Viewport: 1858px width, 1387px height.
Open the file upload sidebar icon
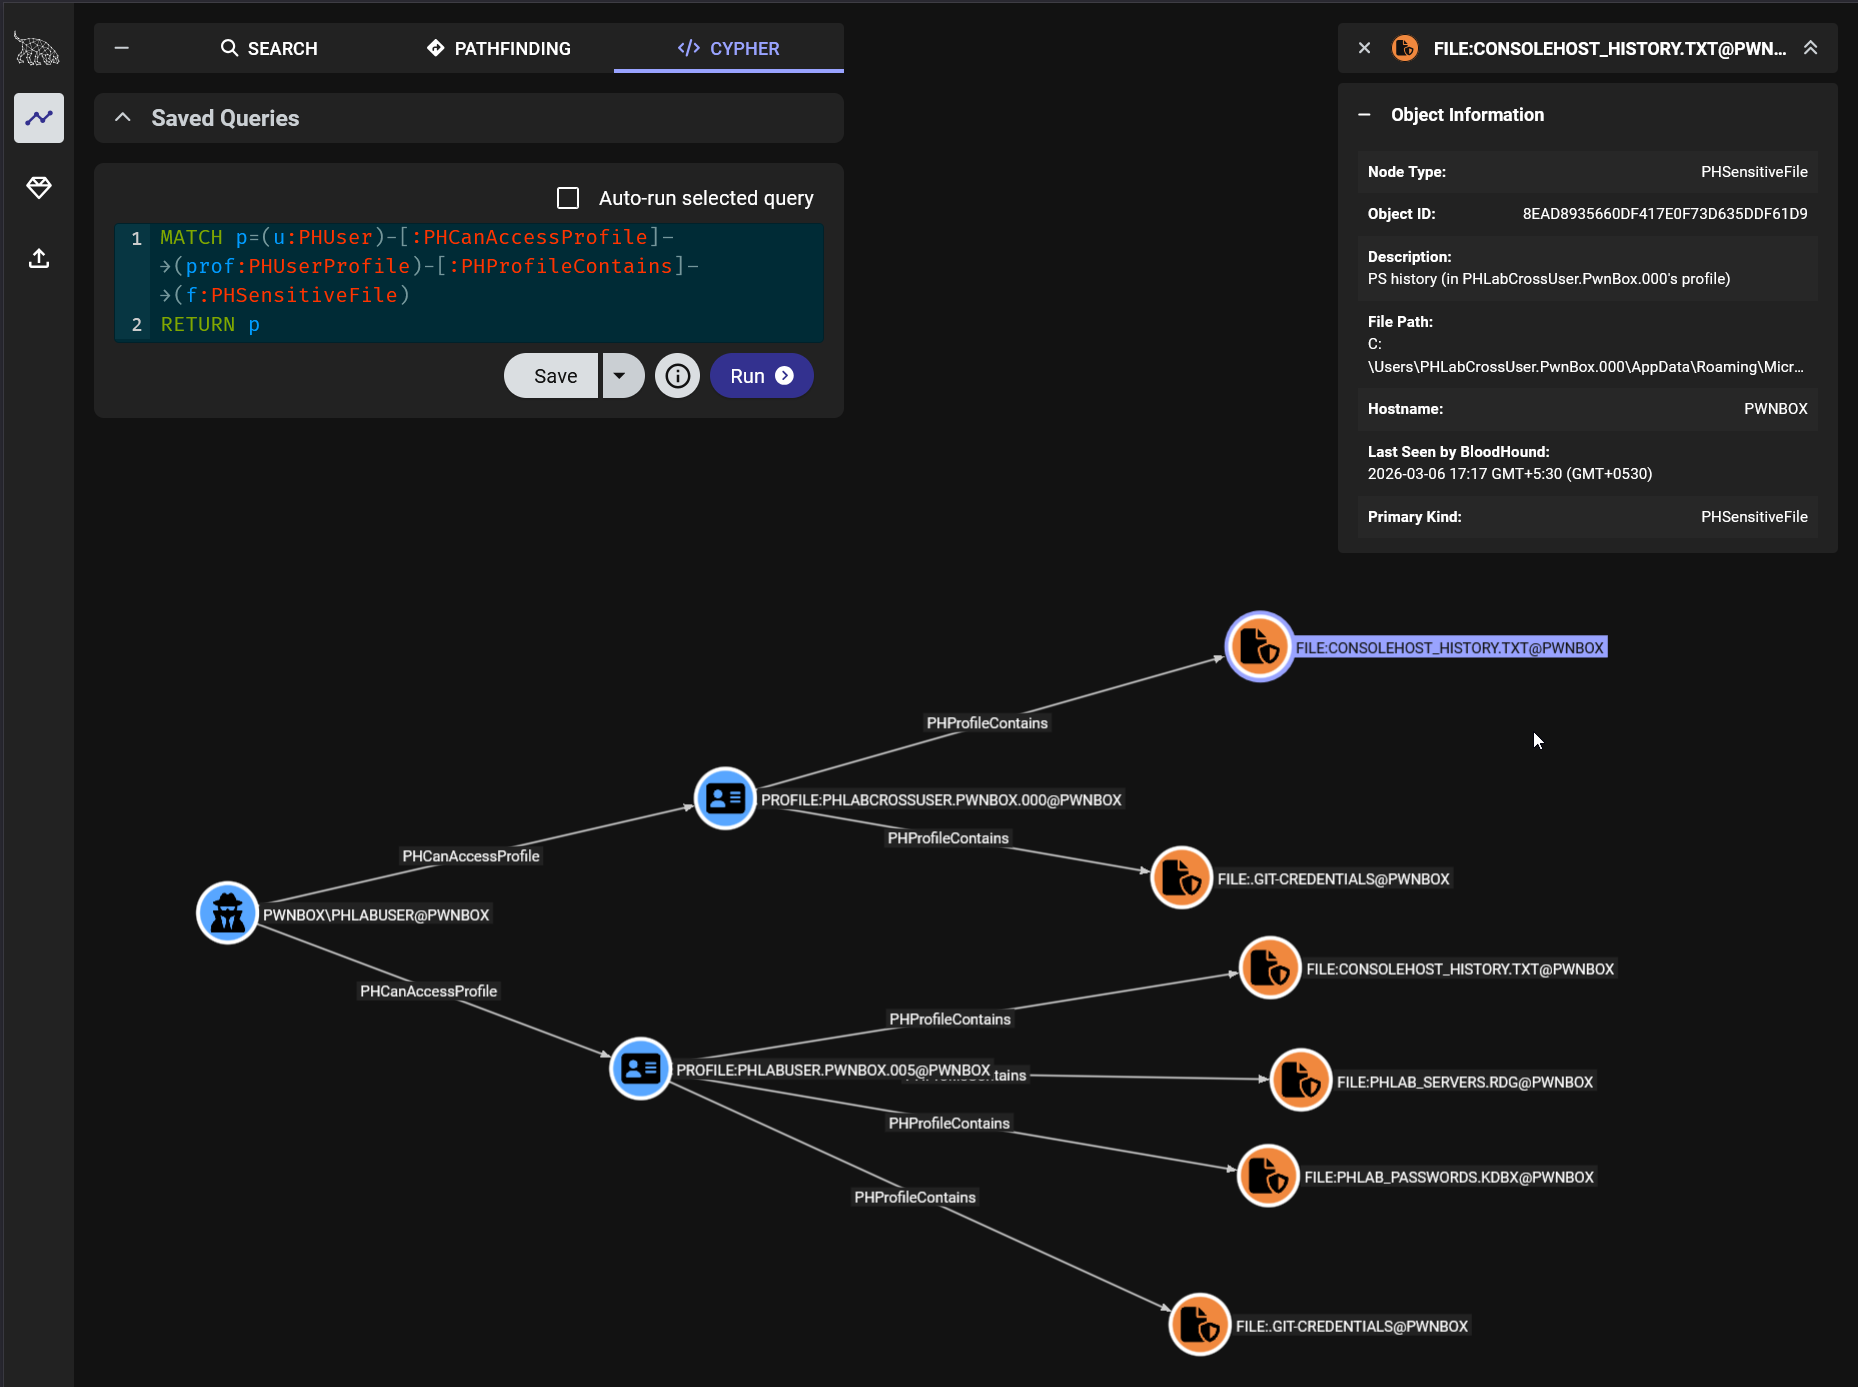coord(39,259)
